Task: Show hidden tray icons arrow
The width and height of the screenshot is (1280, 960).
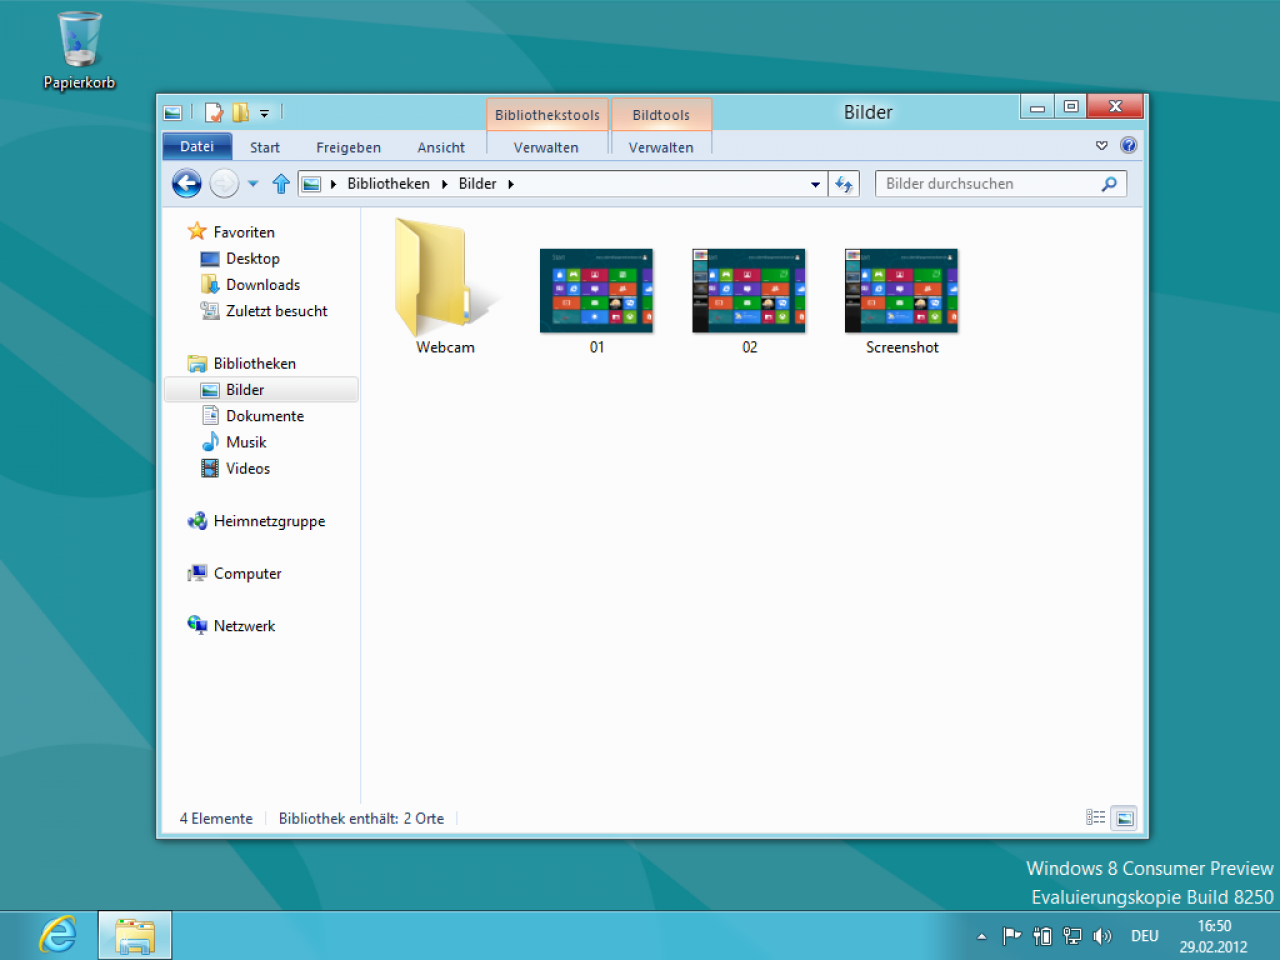Action: [x=982, y=937]
